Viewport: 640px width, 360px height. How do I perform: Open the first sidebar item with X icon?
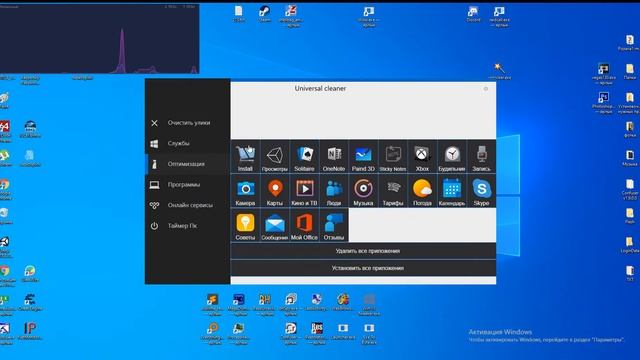(x=187, y=123)
